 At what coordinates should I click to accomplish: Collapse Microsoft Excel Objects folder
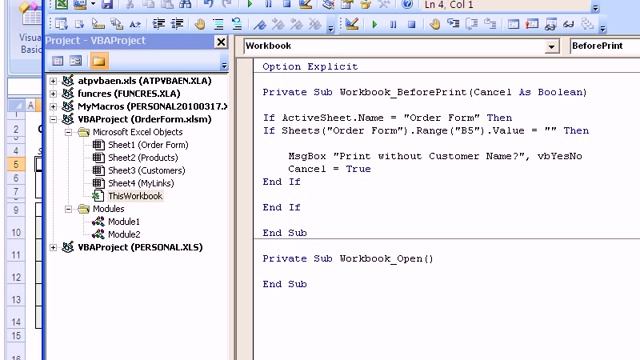[69, 132]
